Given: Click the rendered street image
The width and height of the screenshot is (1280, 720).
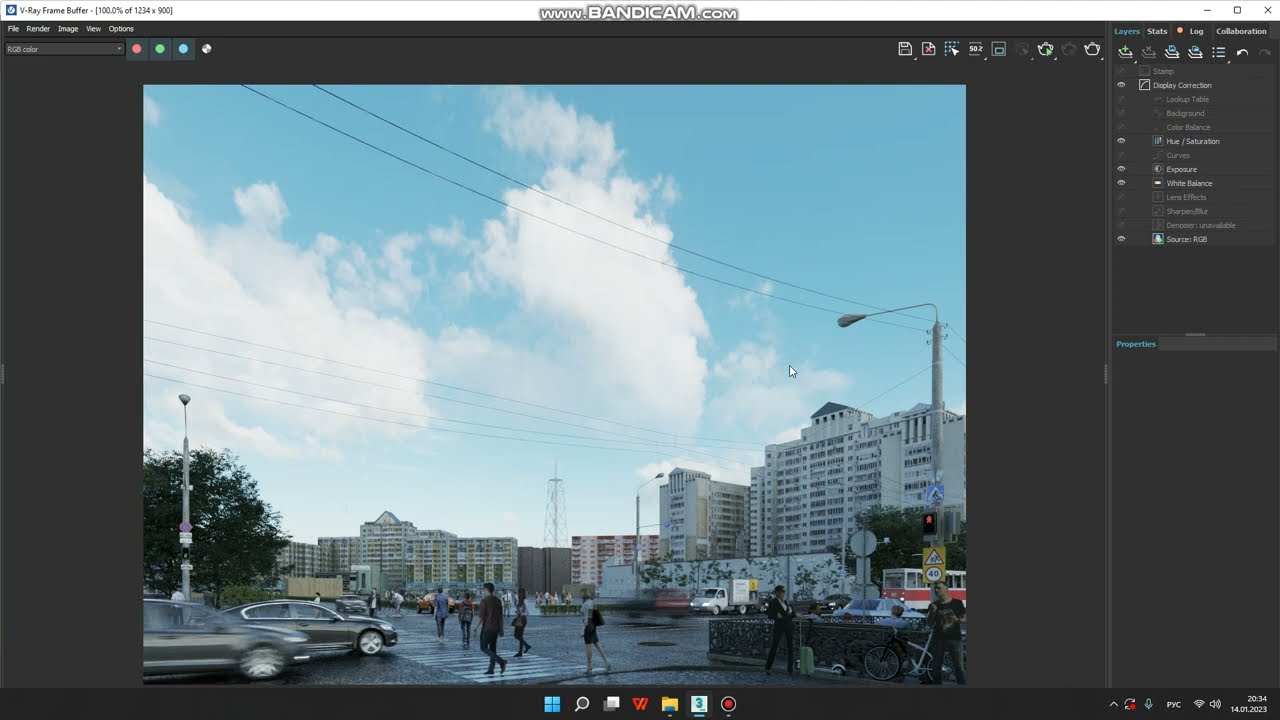Looking at the screenshot, I should coord(554,384).
